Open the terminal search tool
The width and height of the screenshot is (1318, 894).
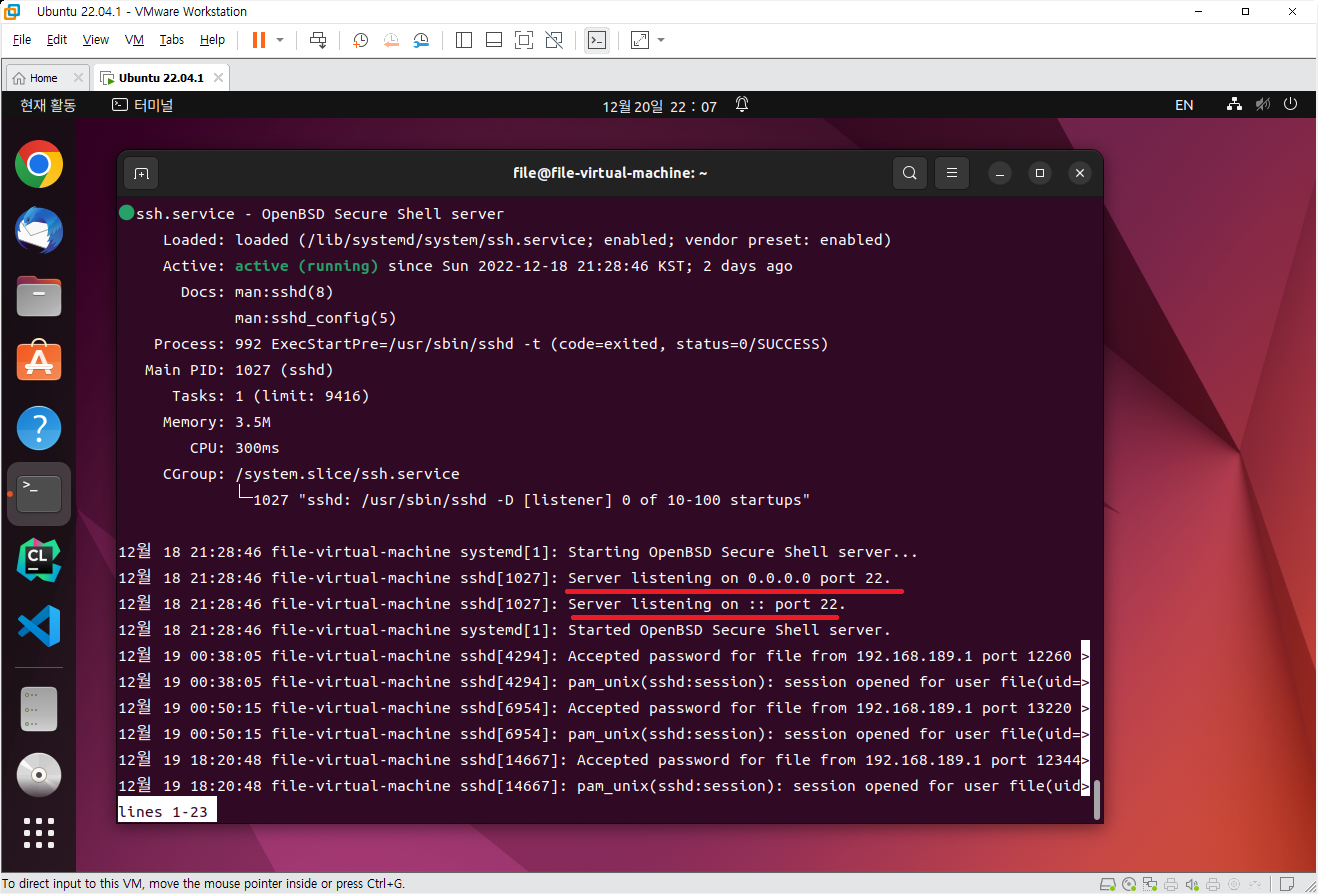pyautogui.click(x=909, y=173)
